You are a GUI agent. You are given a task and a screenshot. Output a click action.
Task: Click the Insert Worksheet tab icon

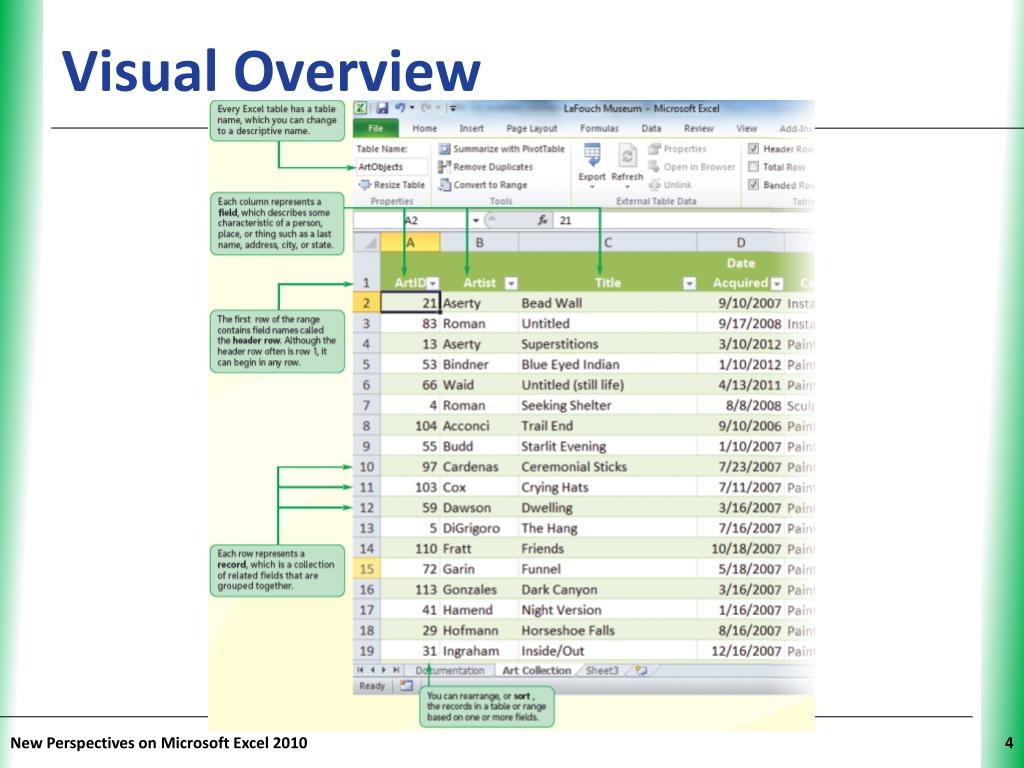click(x=641, y=670)
